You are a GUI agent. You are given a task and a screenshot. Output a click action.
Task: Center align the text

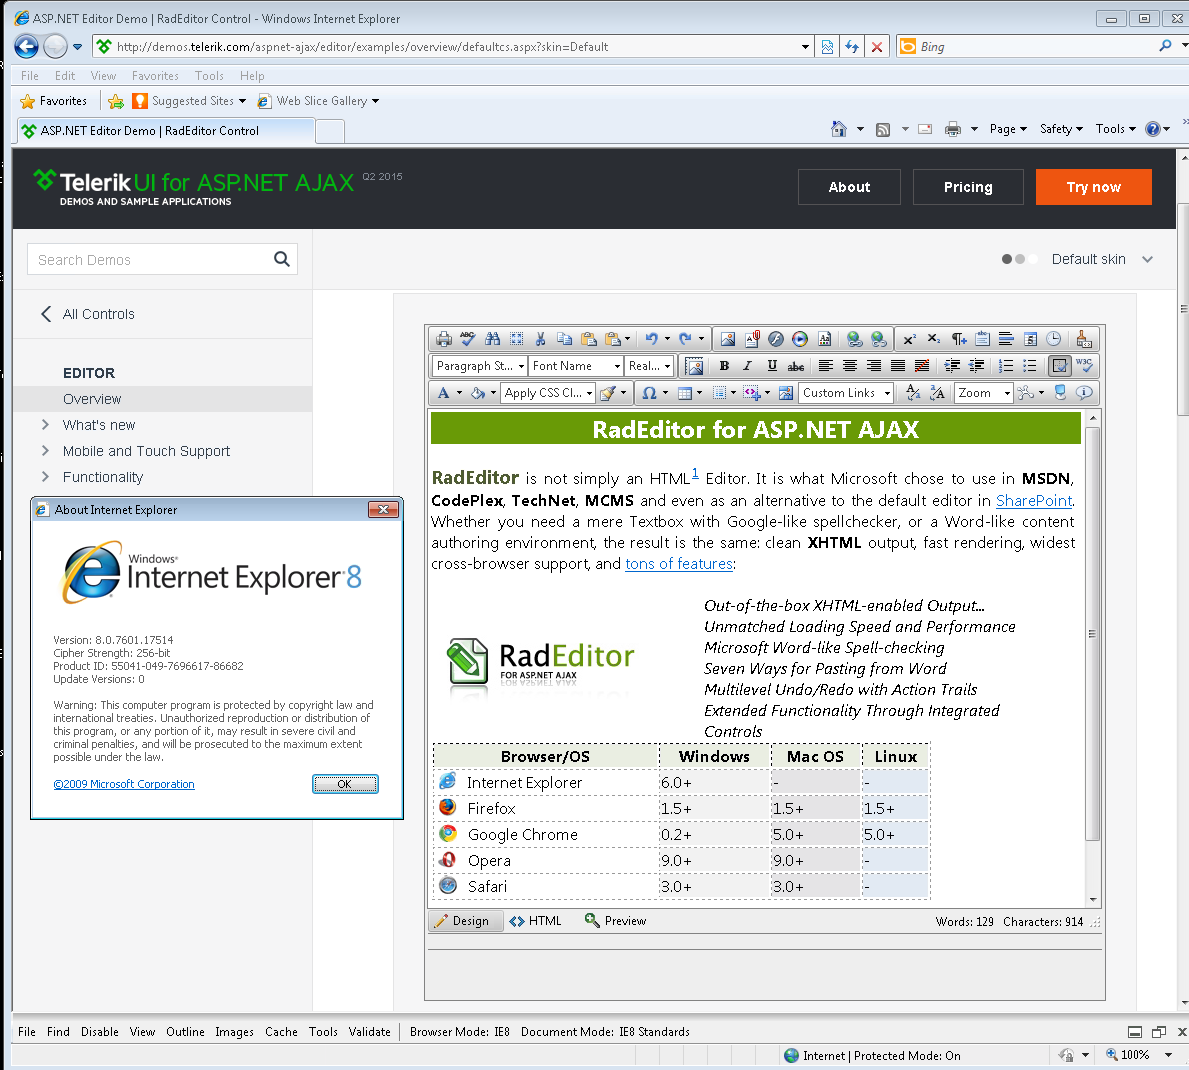coord(850,366)
